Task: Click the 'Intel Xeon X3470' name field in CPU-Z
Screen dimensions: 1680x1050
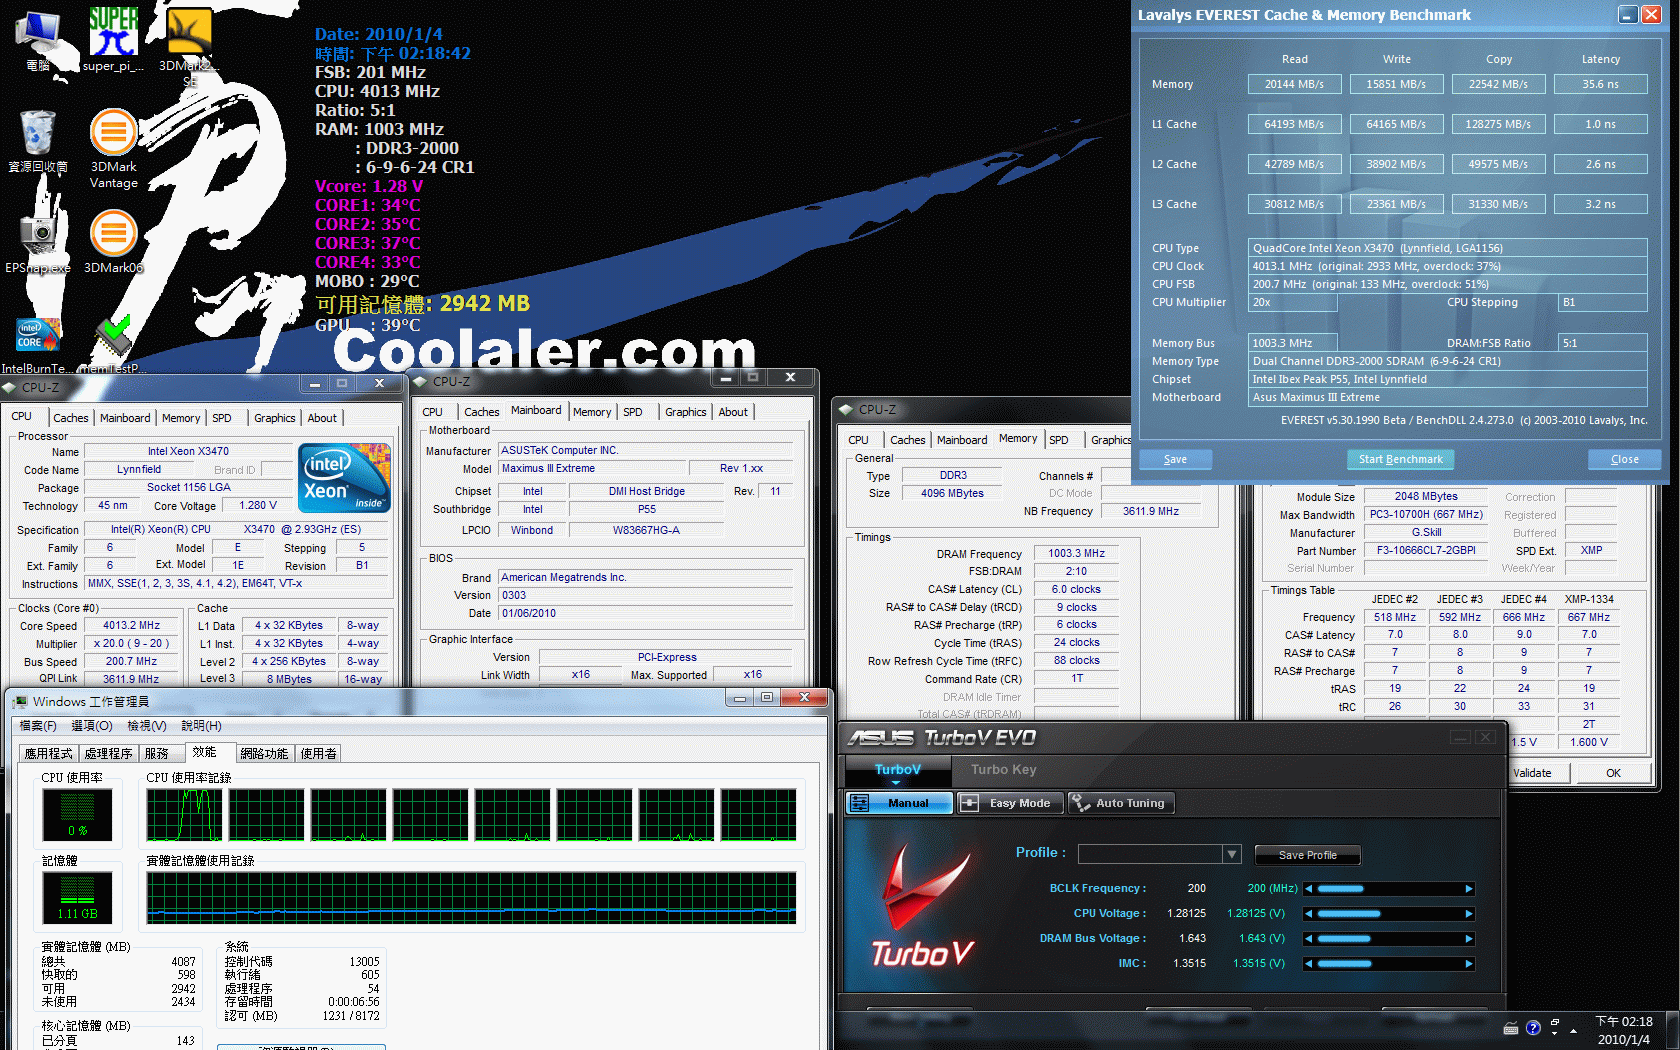Action: pyautogui.click(x=188, y=452)
